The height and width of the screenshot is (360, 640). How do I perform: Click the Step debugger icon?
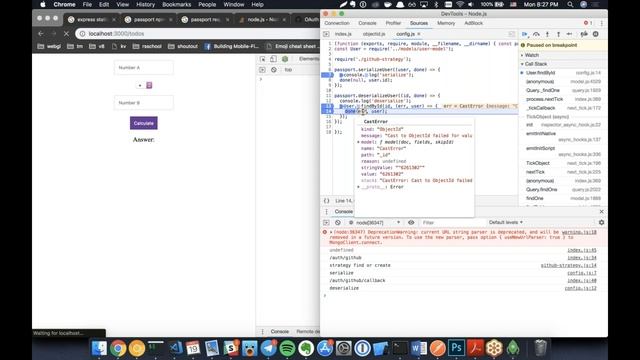tap(570, 34)
